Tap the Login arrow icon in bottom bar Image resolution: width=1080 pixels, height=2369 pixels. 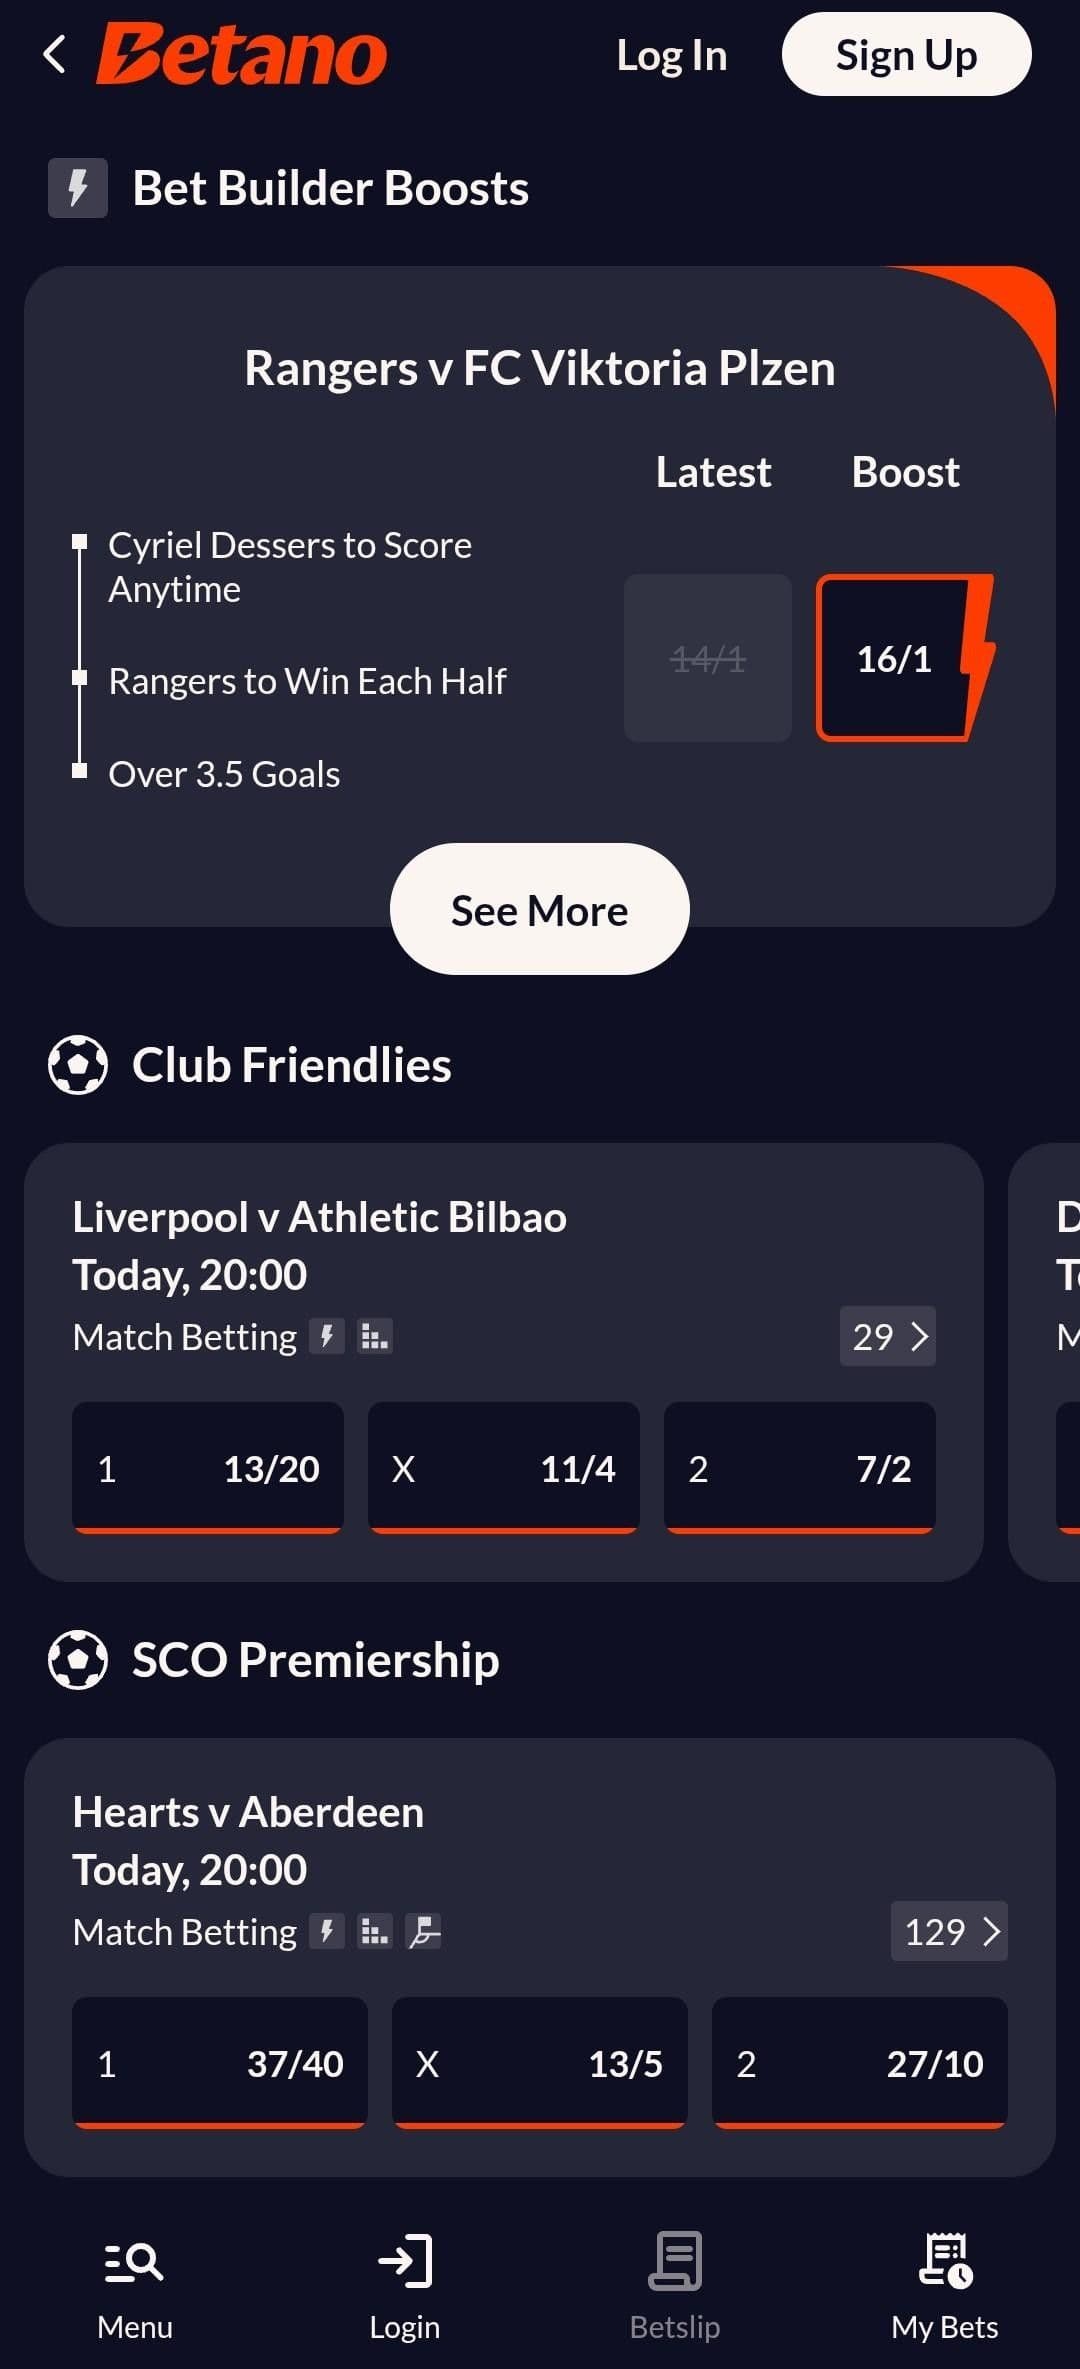(404, 2262)
